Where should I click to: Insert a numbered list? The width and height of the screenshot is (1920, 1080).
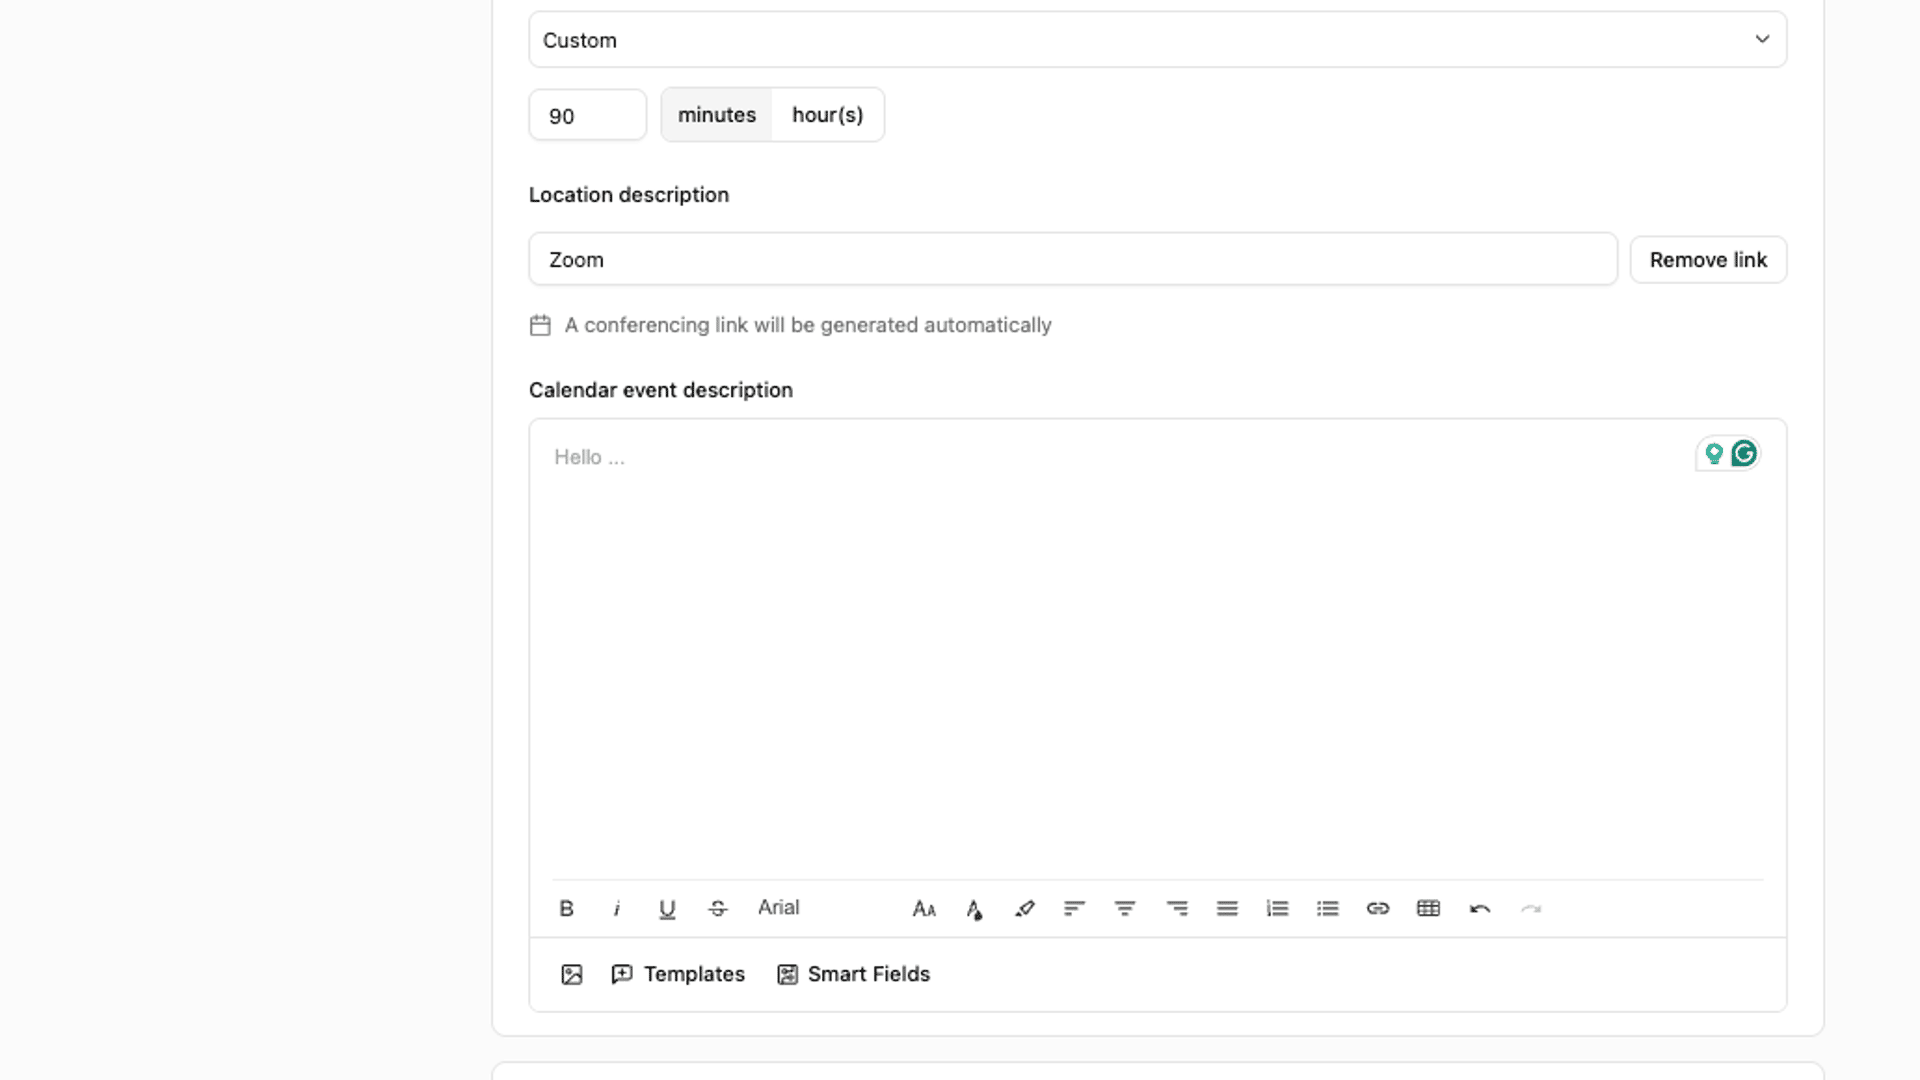tap(1277, 908)
